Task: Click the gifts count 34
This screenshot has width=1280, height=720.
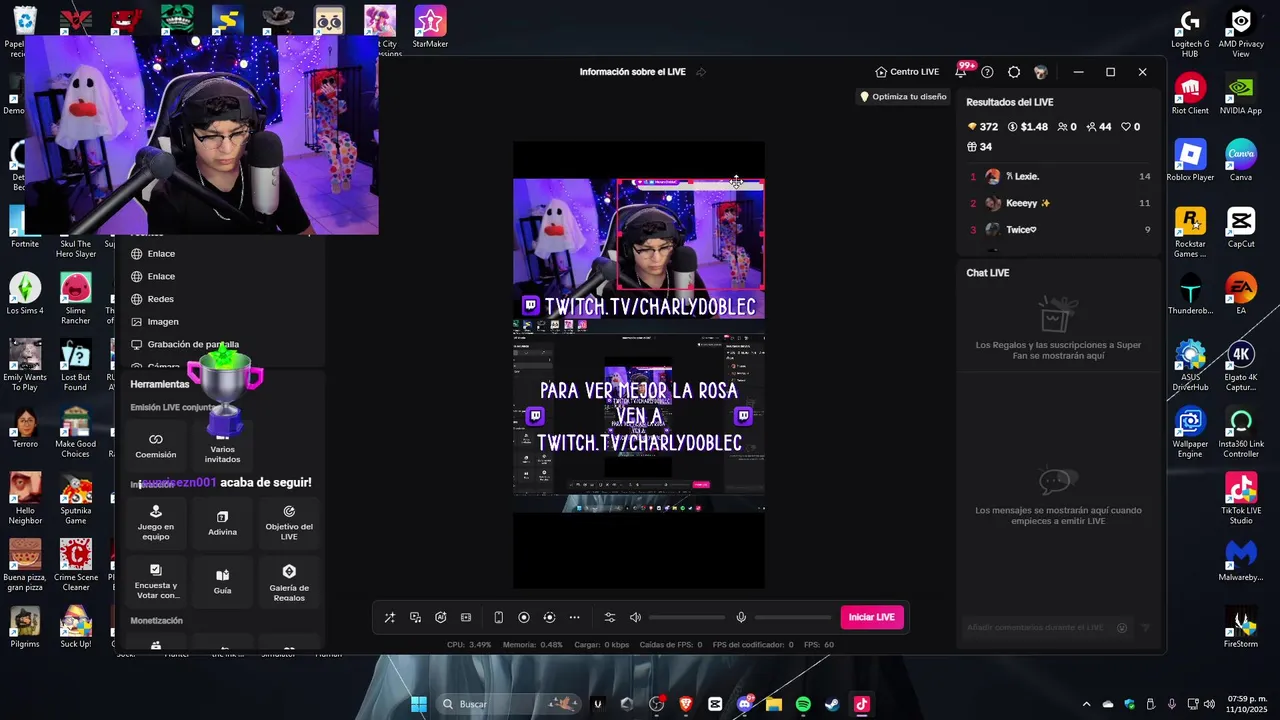Action: 979,147
